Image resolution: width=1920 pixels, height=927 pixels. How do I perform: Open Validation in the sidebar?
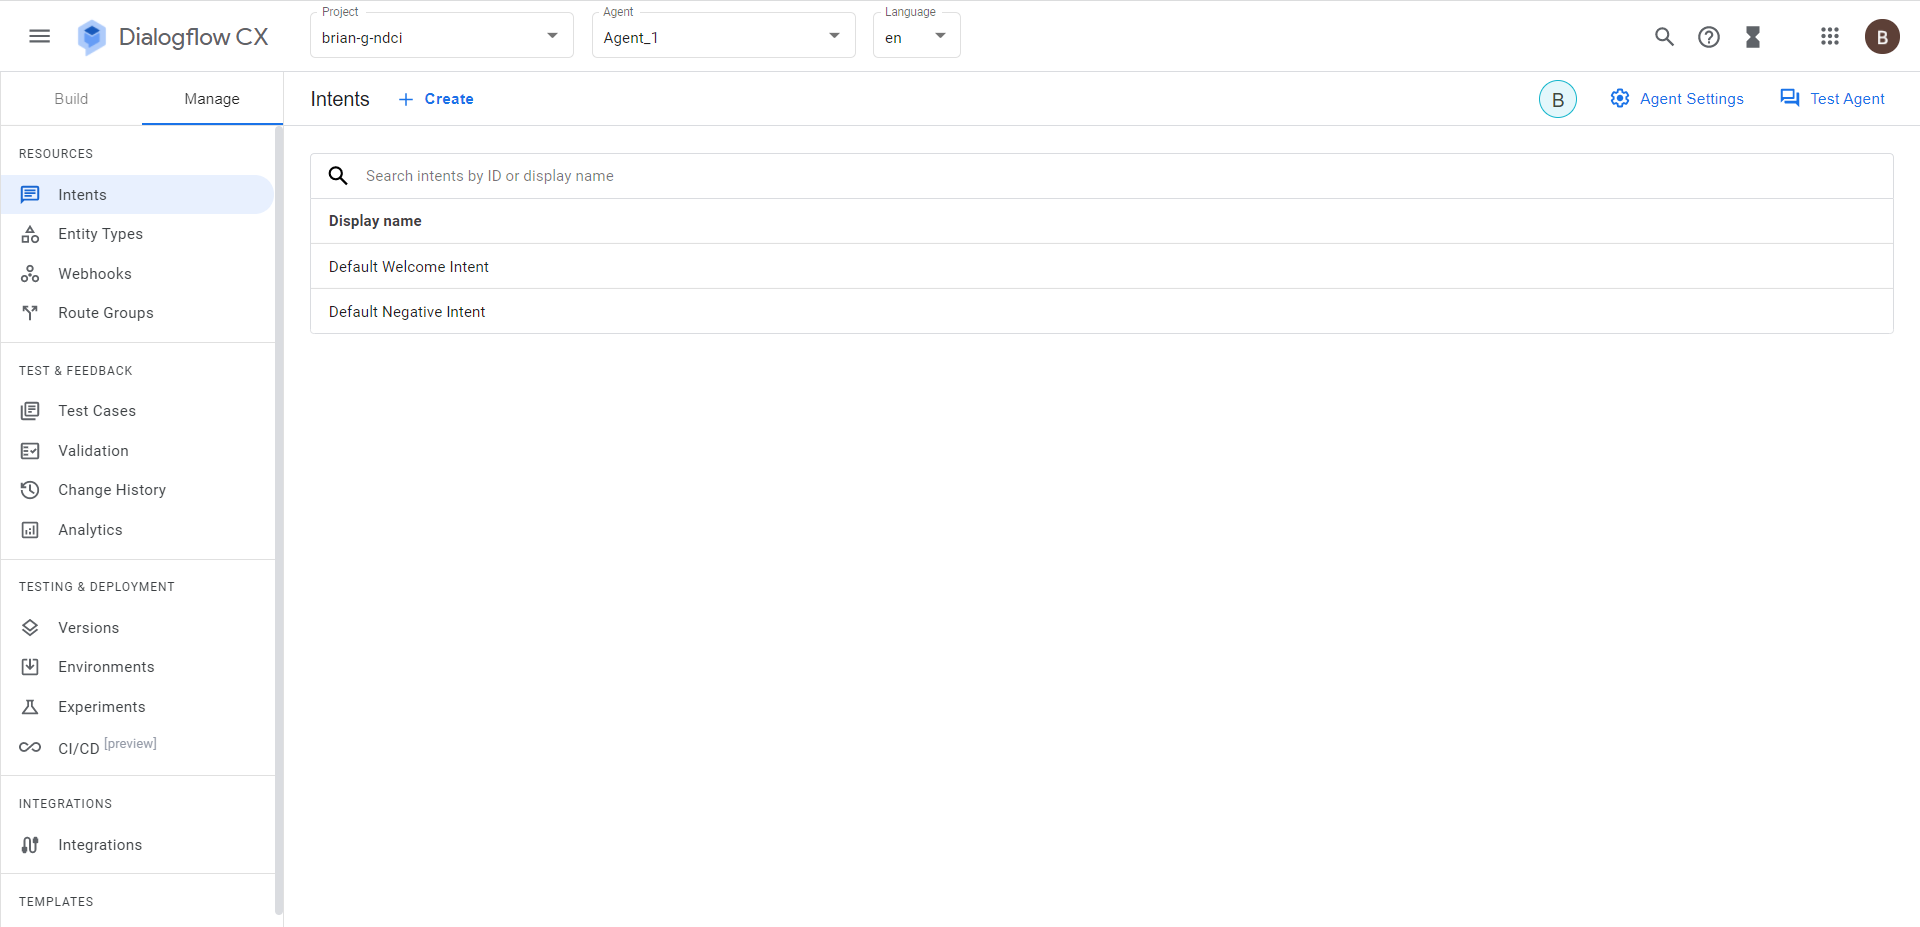point(137,451)
